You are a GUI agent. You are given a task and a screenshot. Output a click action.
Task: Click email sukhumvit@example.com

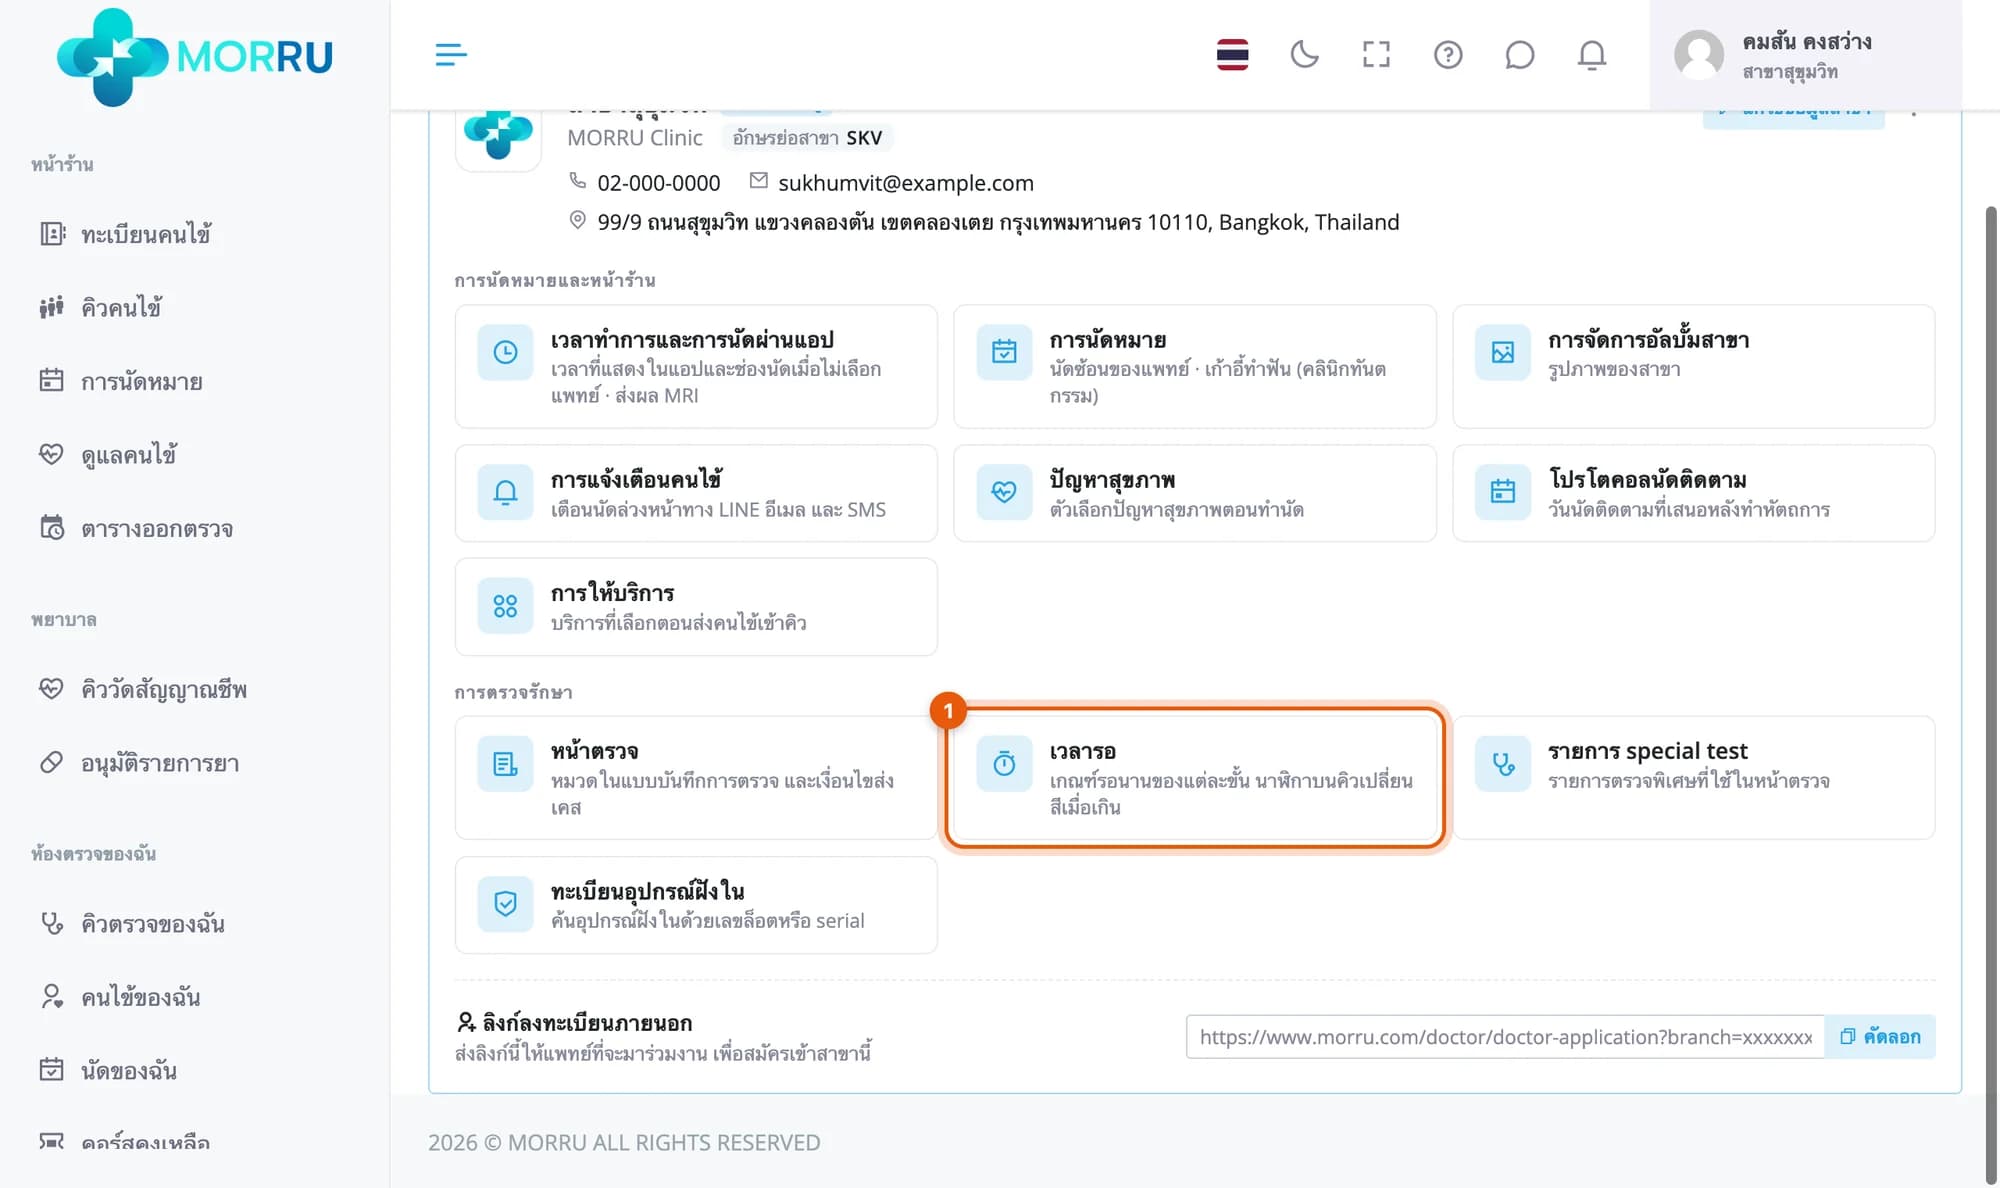pos(905,183)
